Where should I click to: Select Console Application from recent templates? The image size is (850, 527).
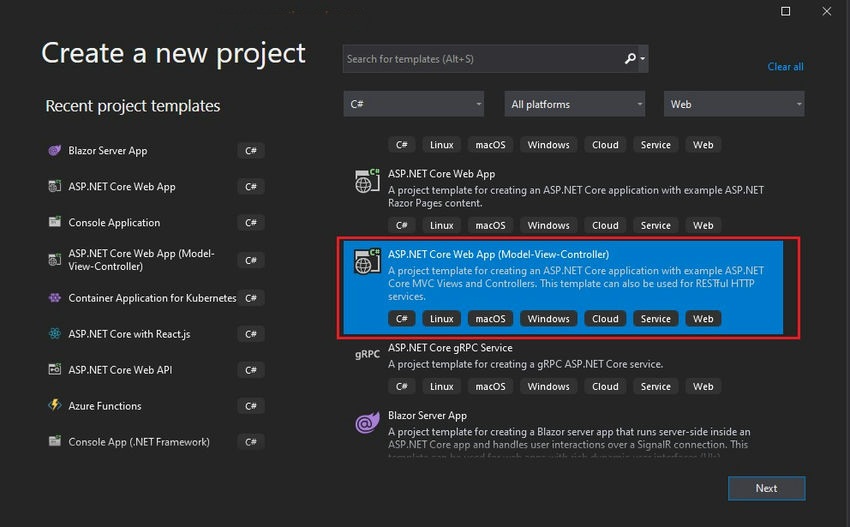point(114,222)
